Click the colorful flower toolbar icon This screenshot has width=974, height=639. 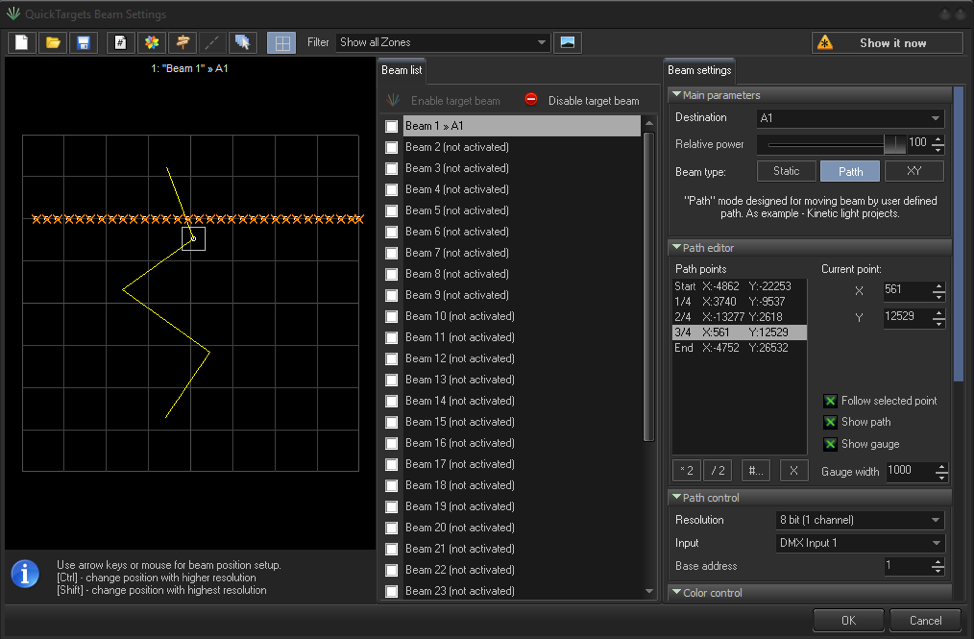pyautogui.click(x=151, y=43)
